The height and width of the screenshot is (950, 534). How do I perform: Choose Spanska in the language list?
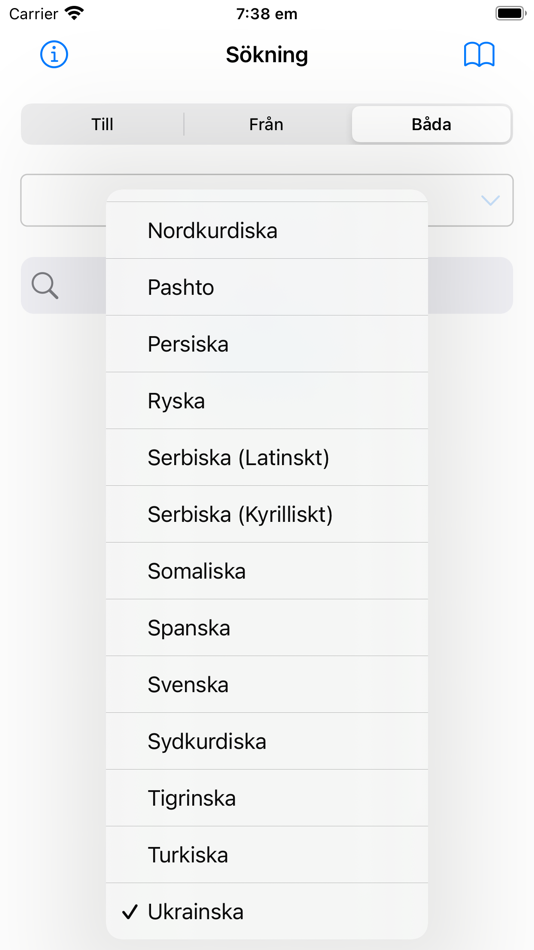(x=267, y=628)
